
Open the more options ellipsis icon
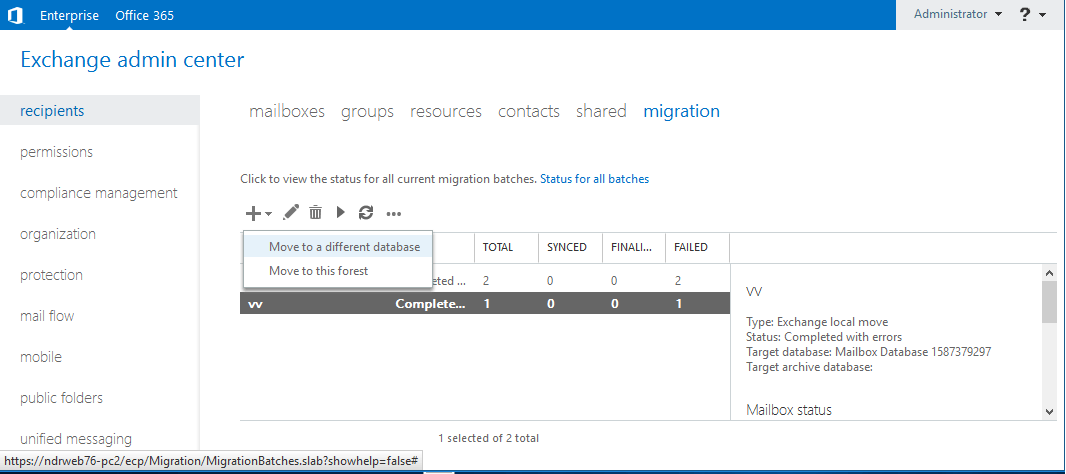(x=394, y=213)
